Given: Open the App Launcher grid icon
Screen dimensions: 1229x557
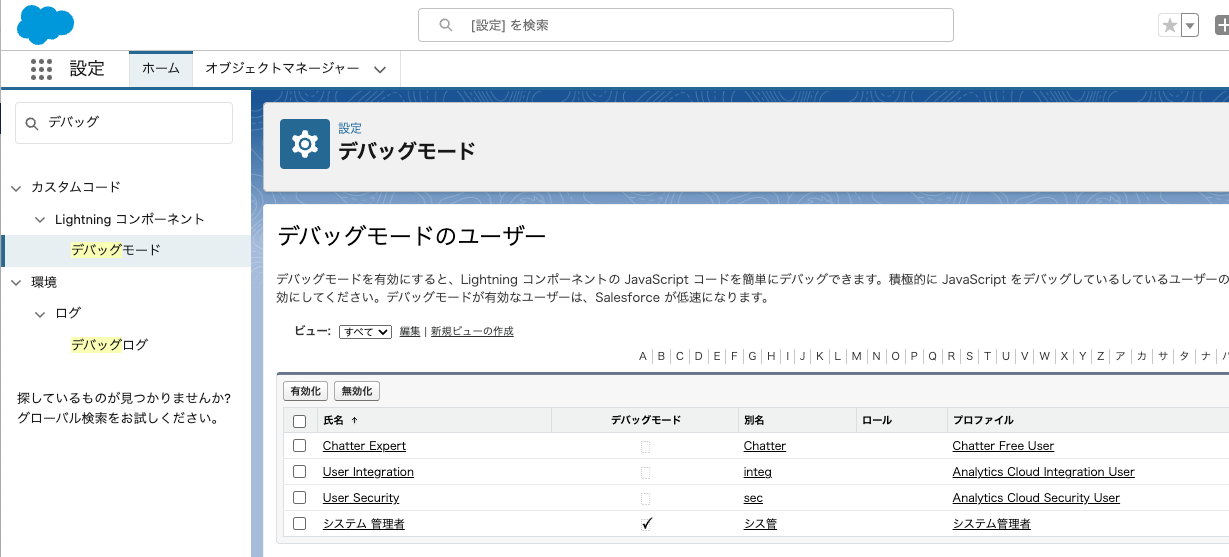Looking at the screenshot, I should coord(41,69).
